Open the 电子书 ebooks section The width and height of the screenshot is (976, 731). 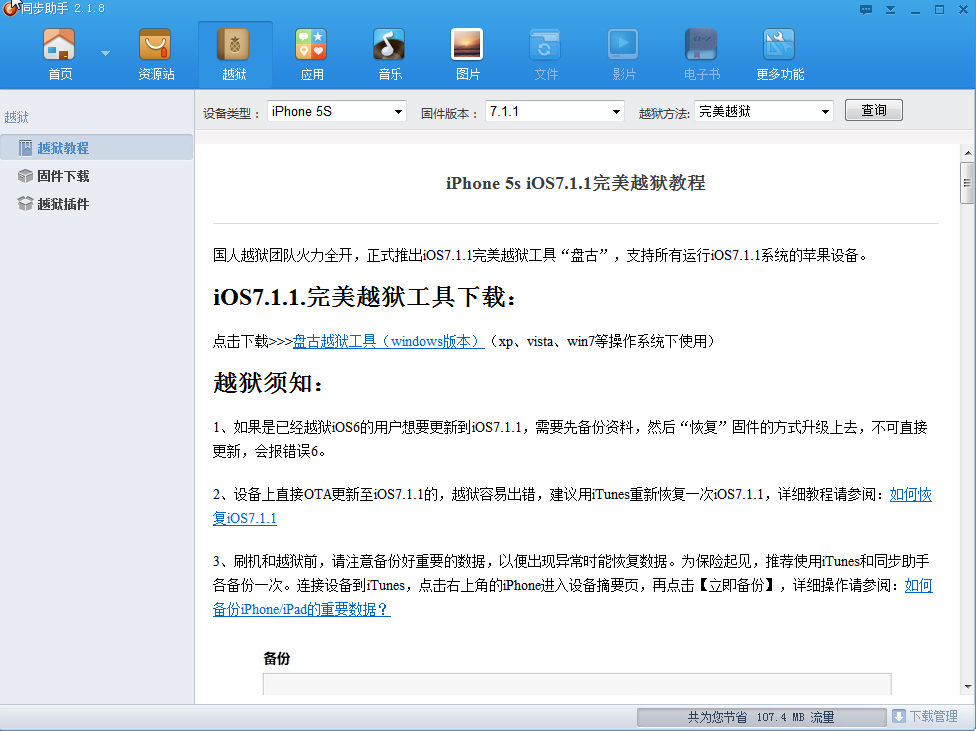702,54
